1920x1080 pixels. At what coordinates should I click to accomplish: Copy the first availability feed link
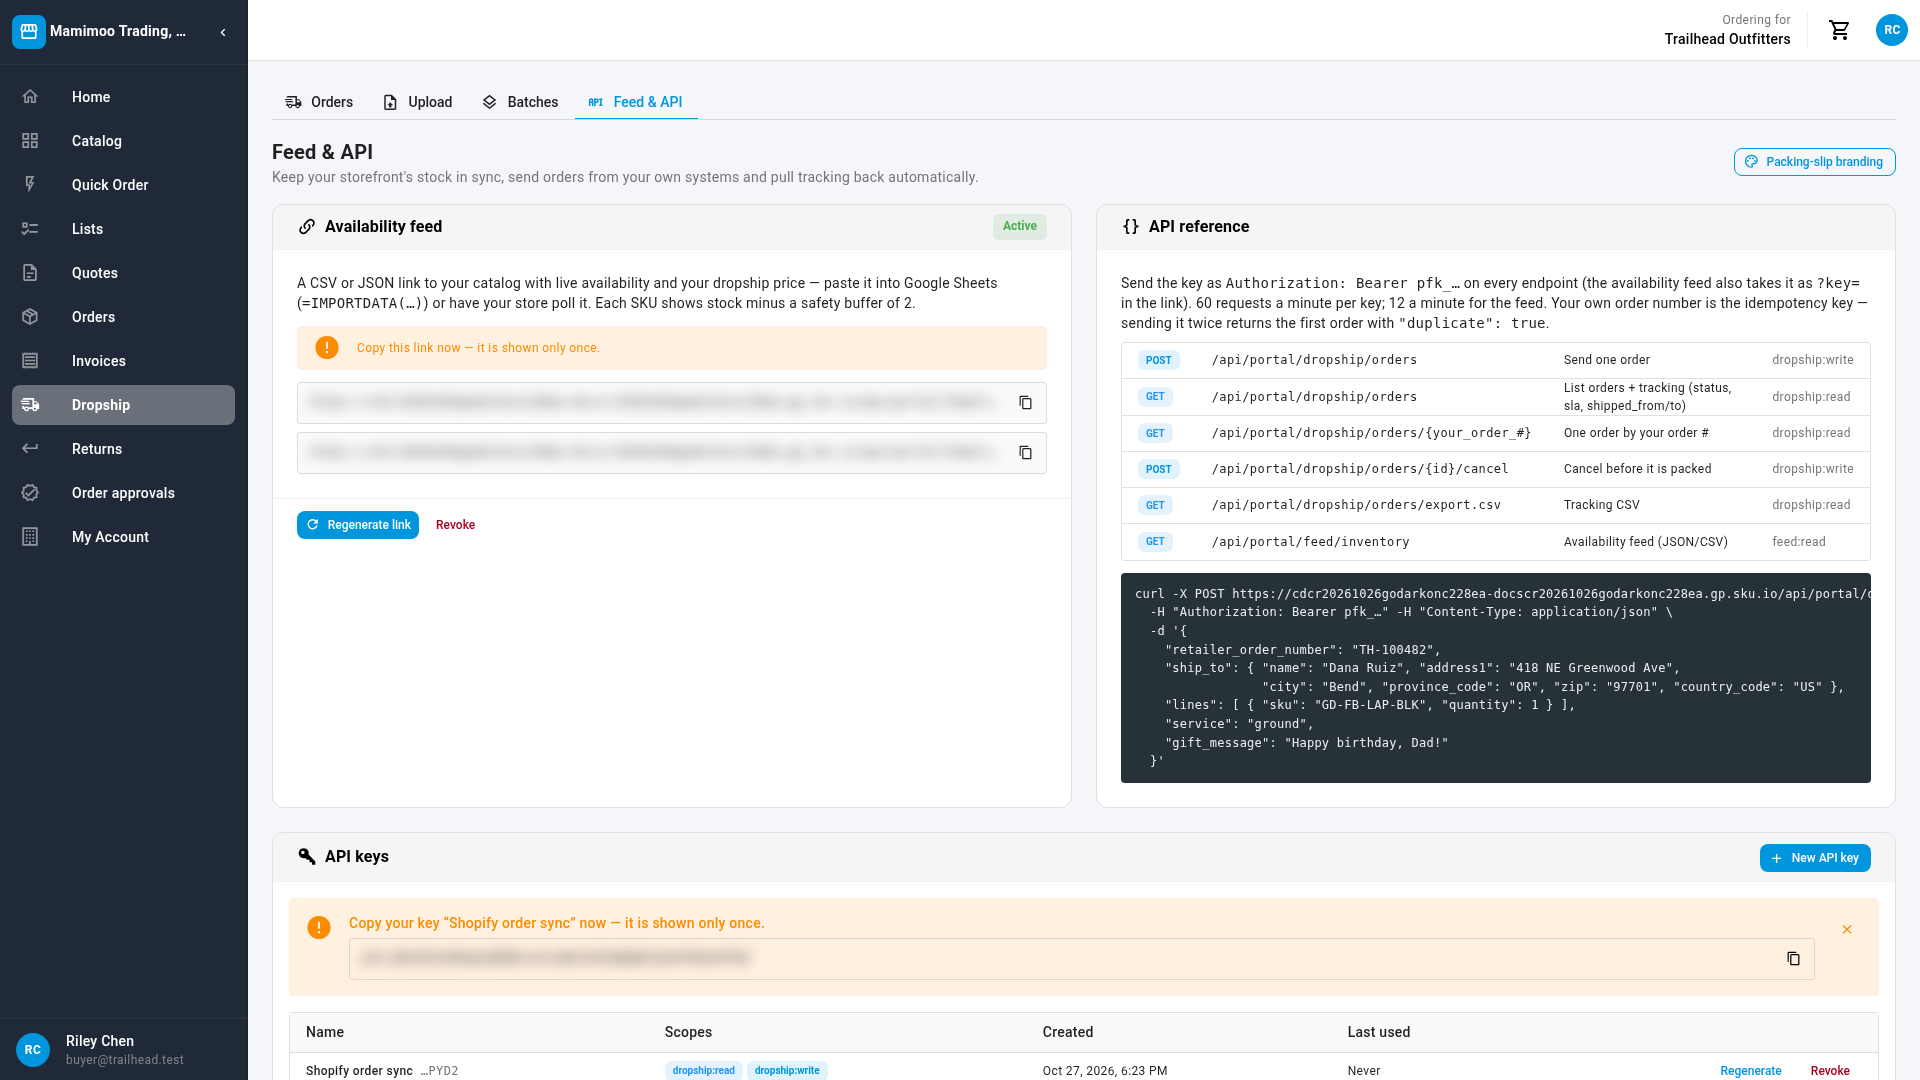pos(1025,403)
